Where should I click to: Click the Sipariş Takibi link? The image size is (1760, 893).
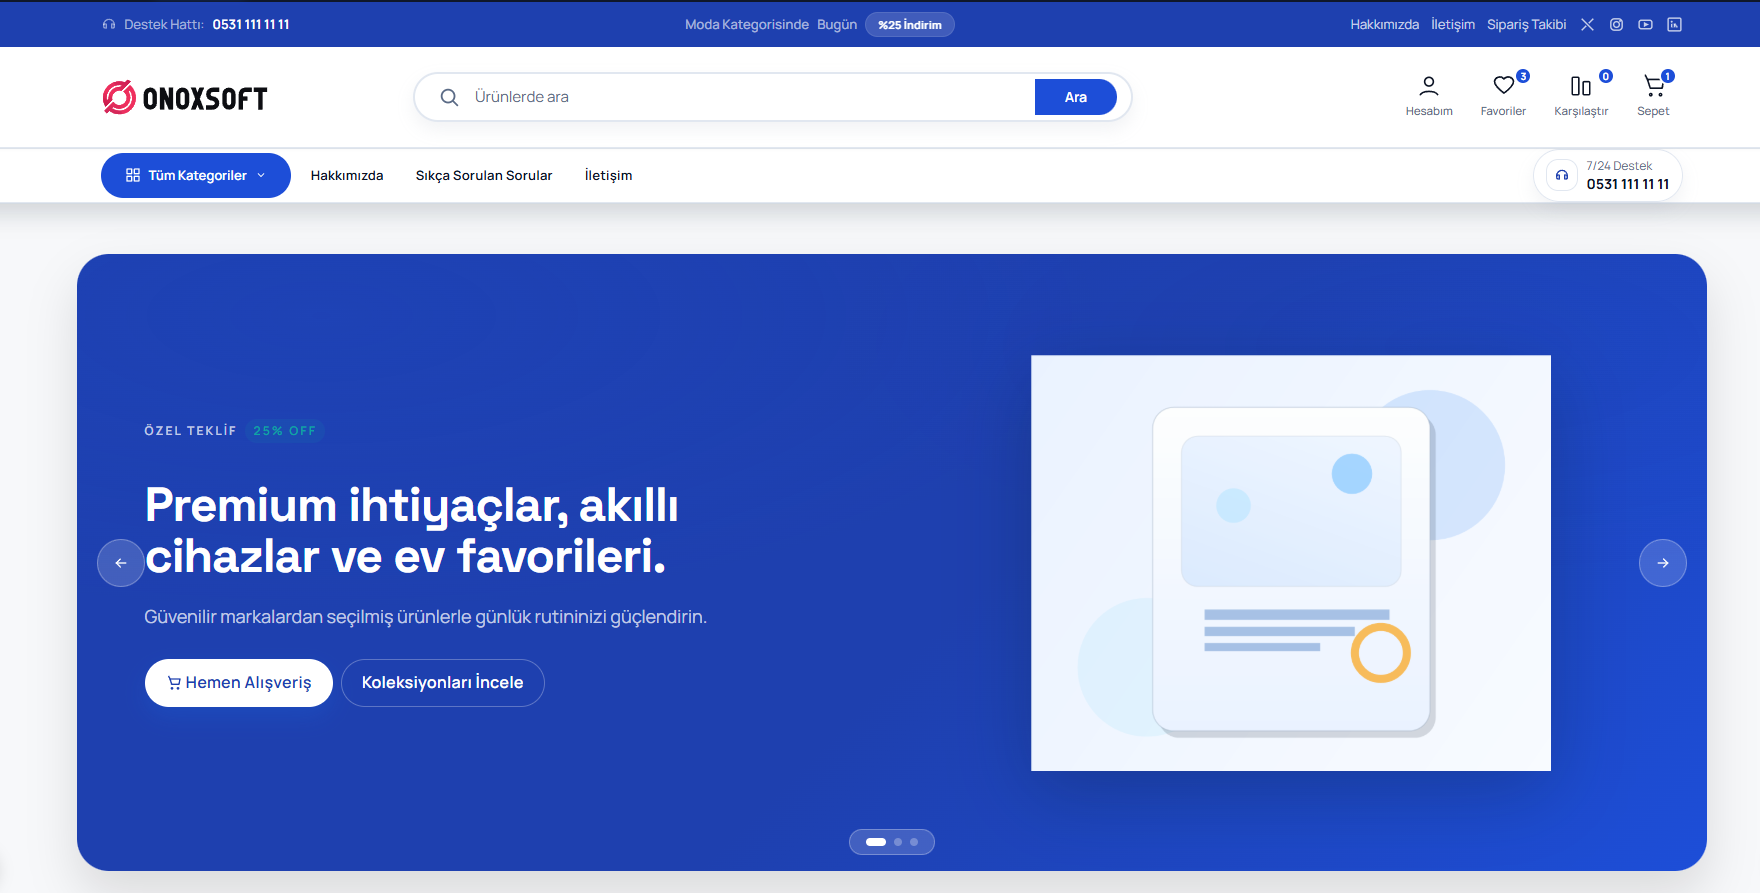(1526, 25)
